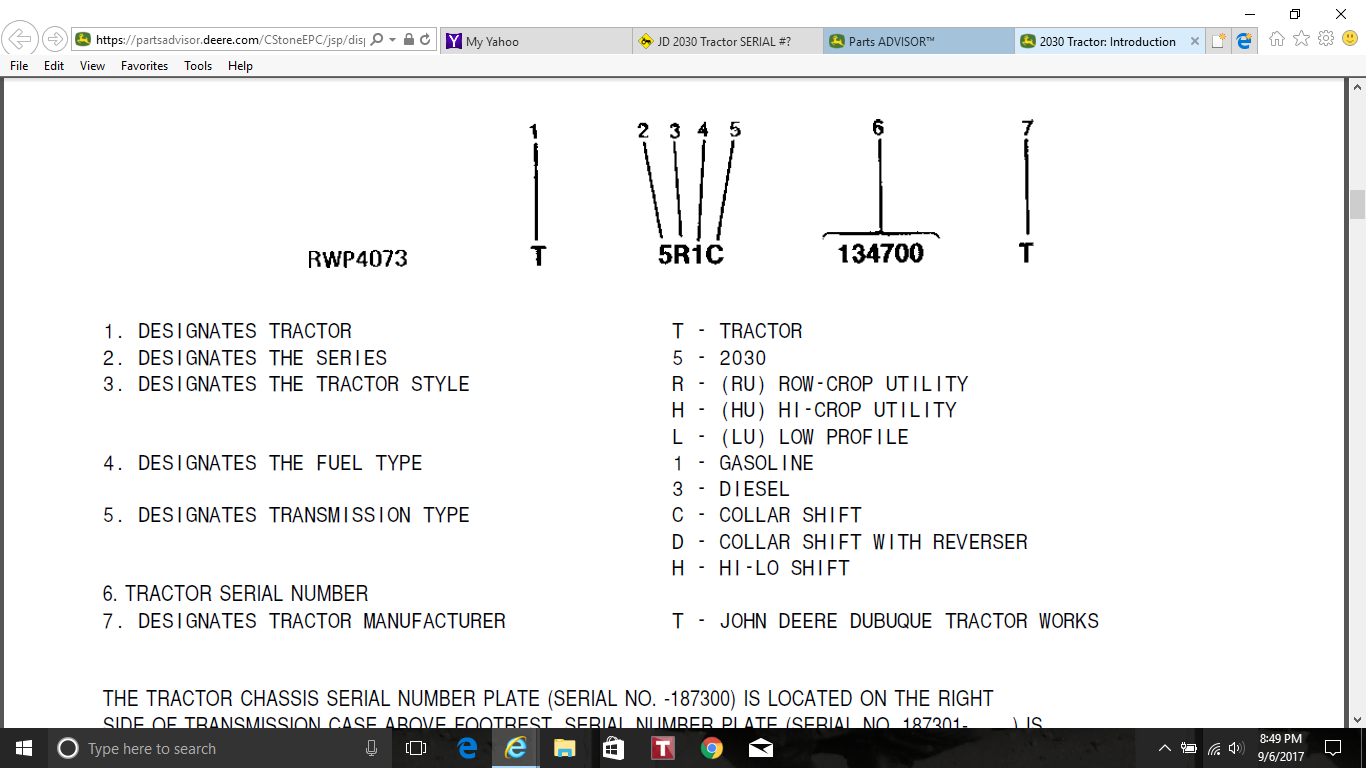Open Favorites star icon

(1301, 39)
